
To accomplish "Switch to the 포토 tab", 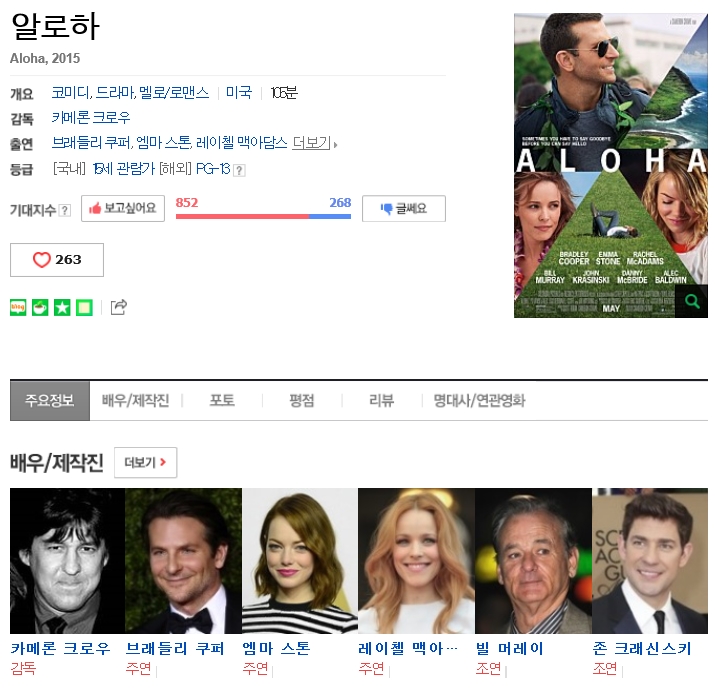I will click(222, 401).
